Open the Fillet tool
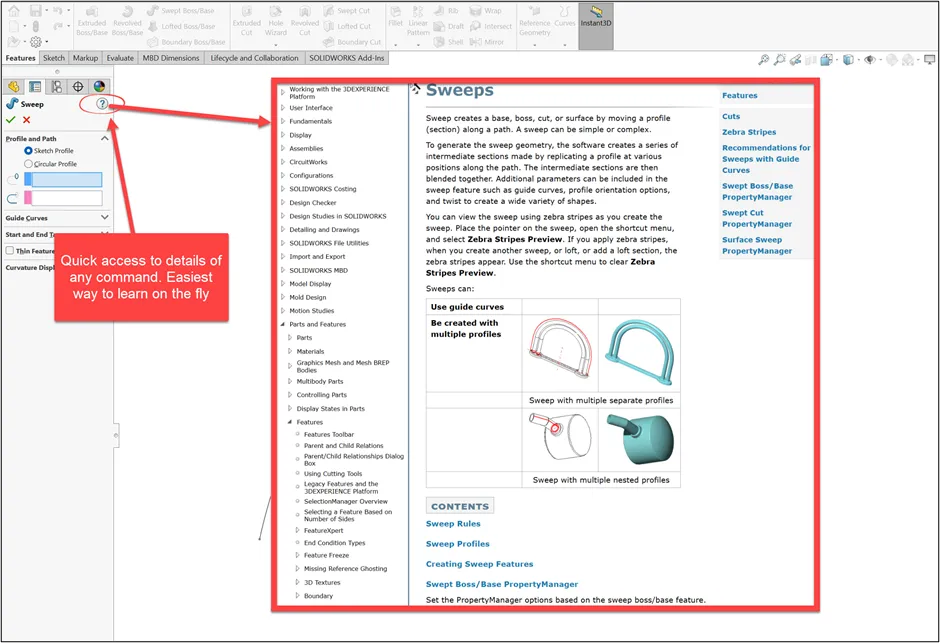 pos(396,20)
